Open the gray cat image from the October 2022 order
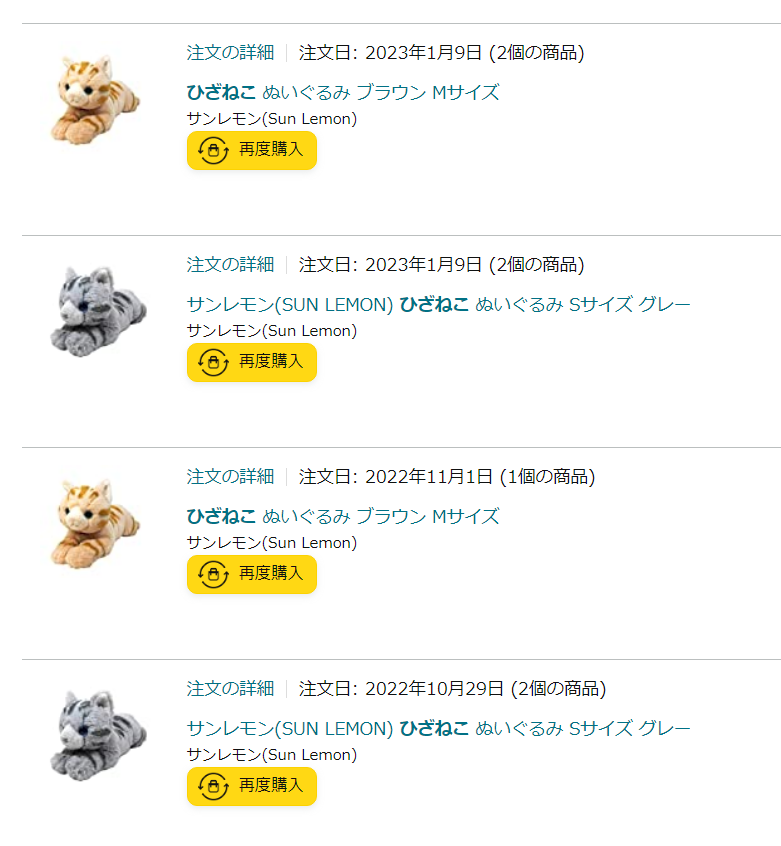Viewport: 781px width, 846px height. pyautogui.click(x=97, y=734)
